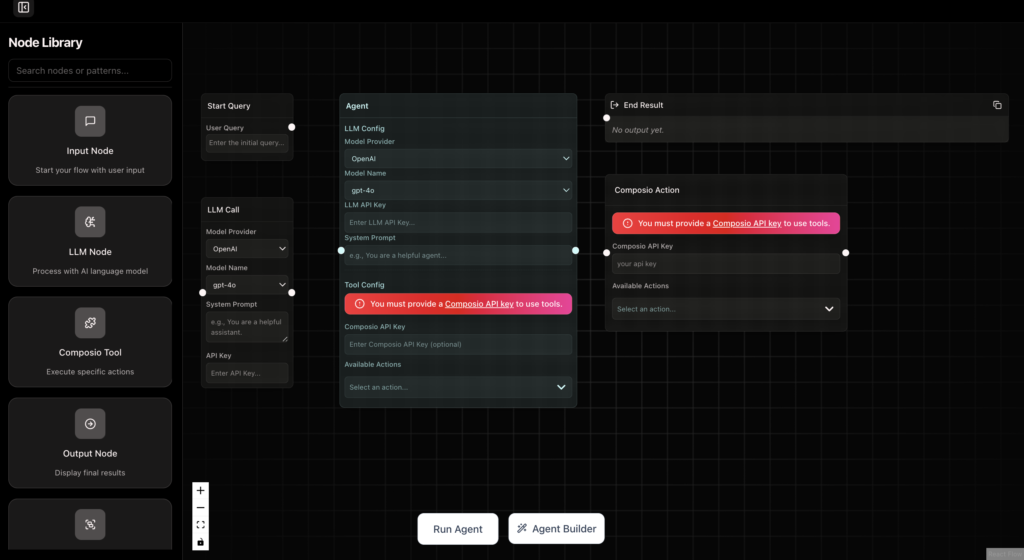Click the Start Query user query field
The image size is (1024, 560).
(x=247, y=143)
